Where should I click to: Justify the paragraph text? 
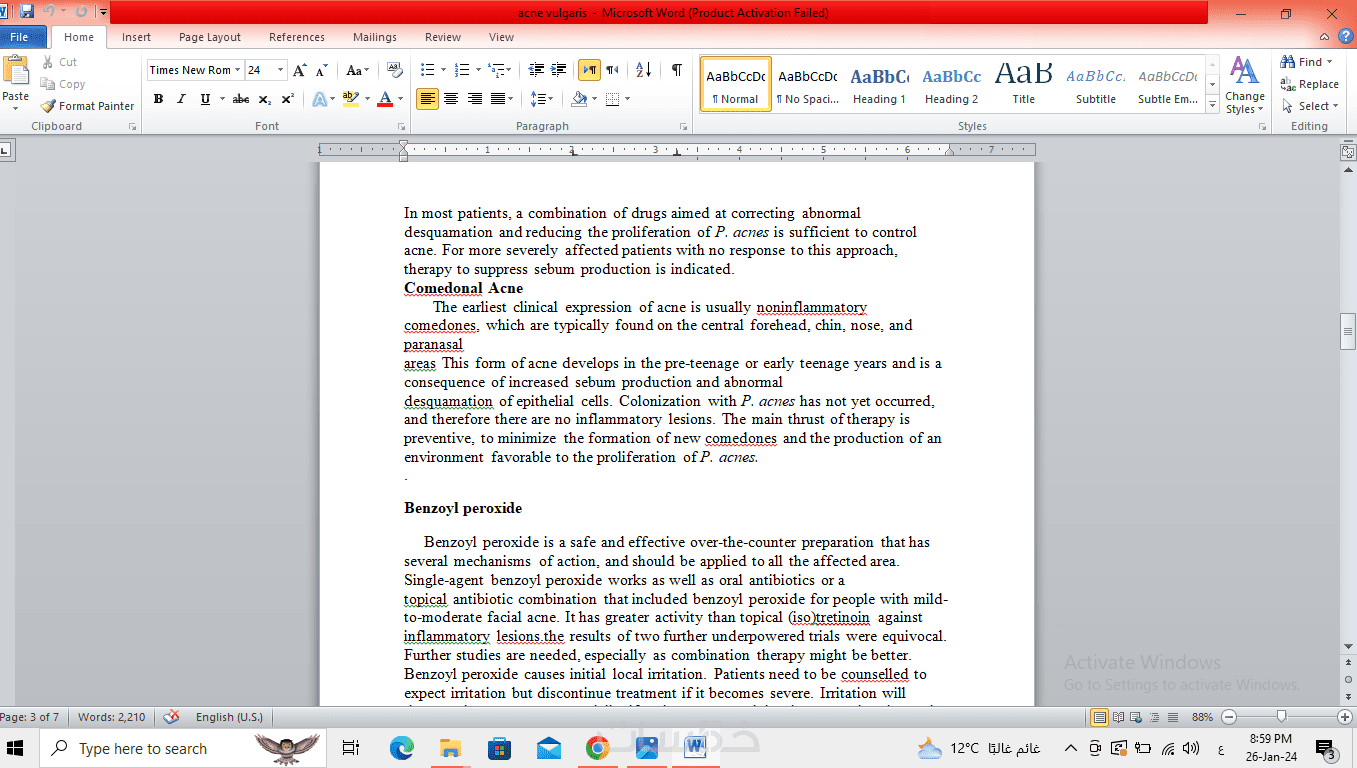pyautogui.click(x=498, y=99)
